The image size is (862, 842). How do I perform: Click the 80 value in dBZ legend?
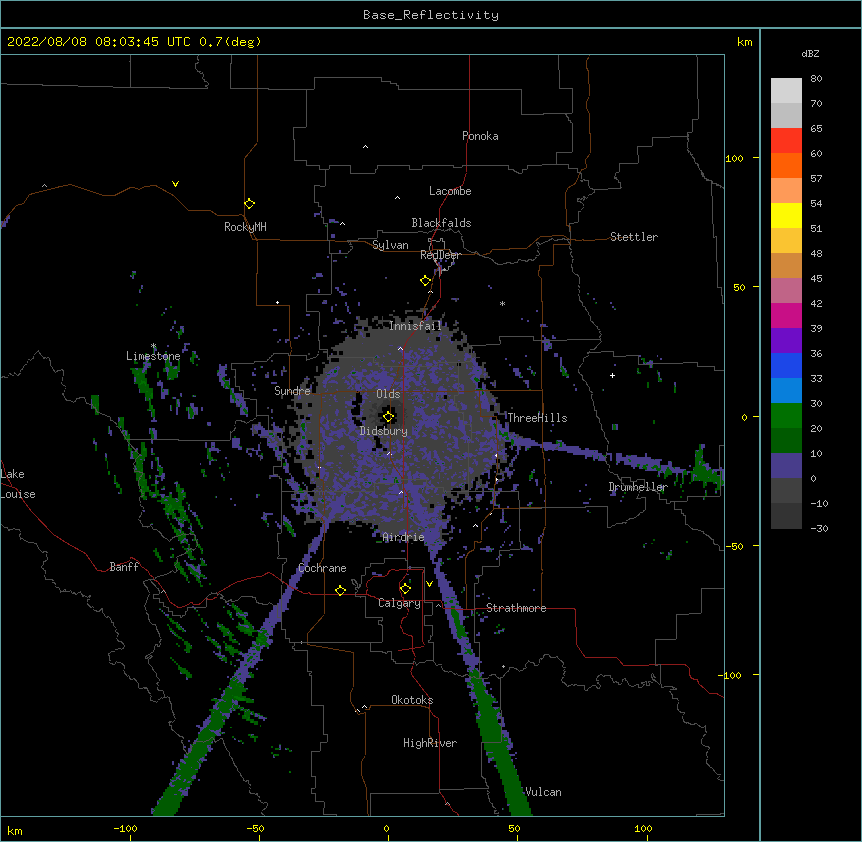tap(816, 78)
